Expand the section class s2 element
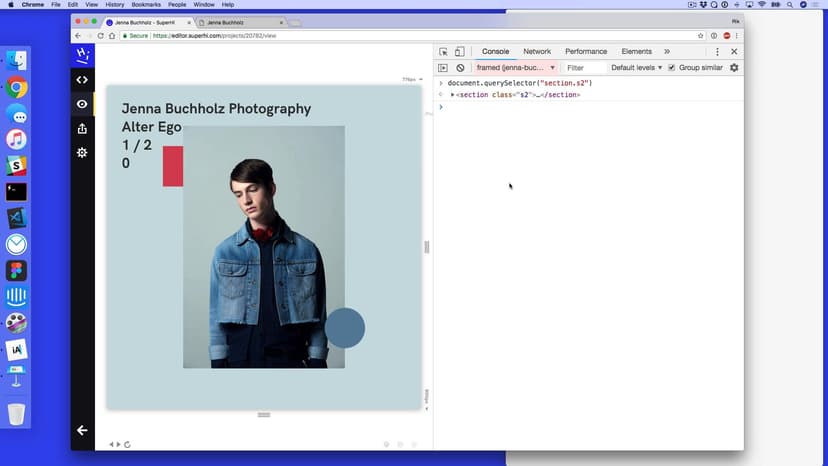Screen dimensions: 828x466 [453, 95]
